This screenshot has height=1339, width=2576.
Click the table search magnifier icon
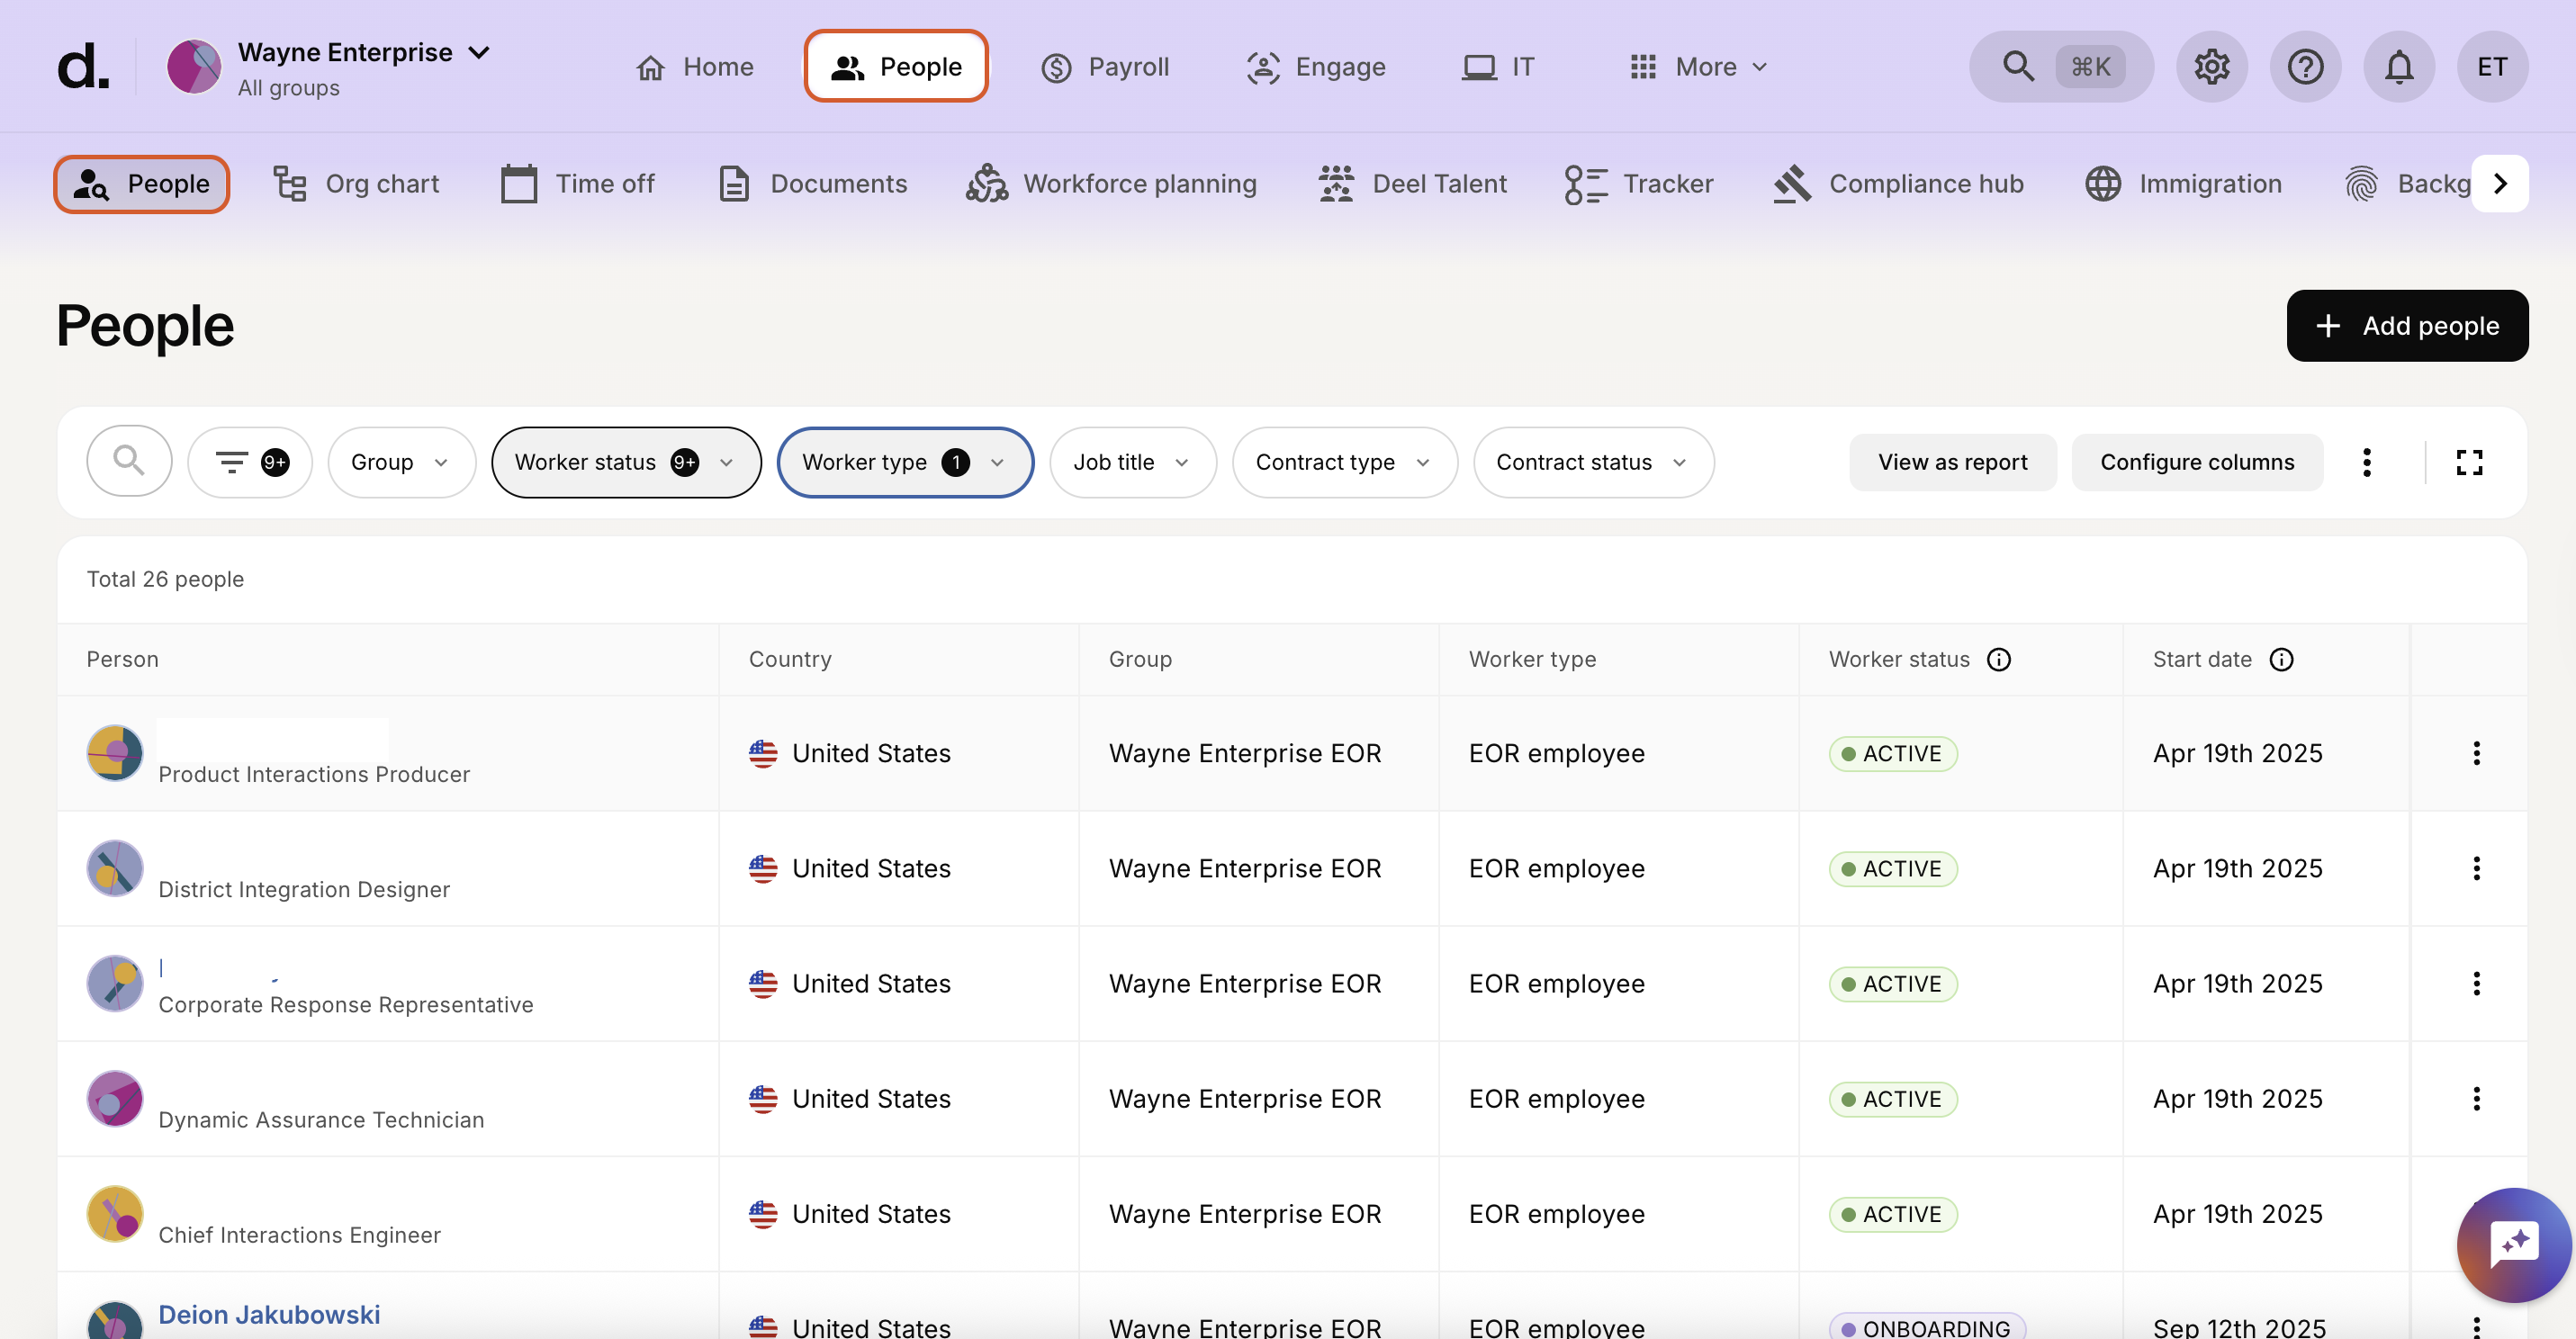[x=129, y=461]
